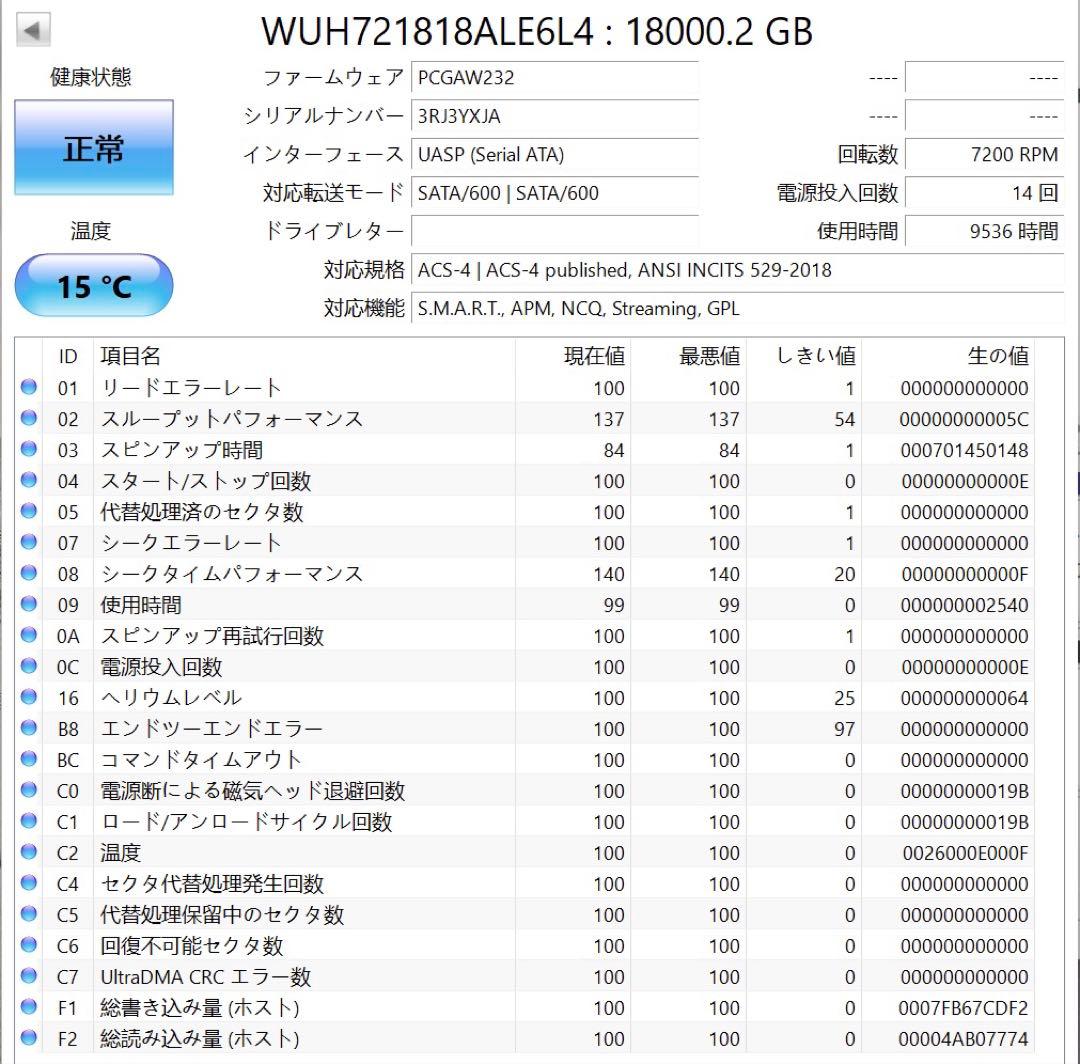Click the status dot beside UltraDMA CRC エラー数
Viewport: 1080px width, 1064px height.
point(30,976)
